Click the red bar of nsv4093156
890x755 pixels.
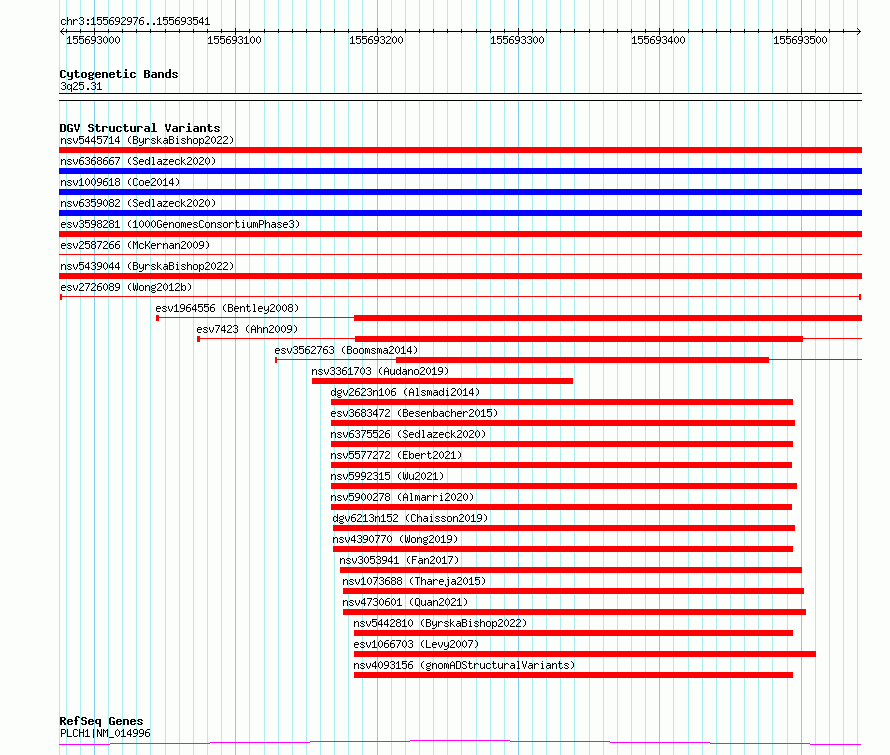573,675
